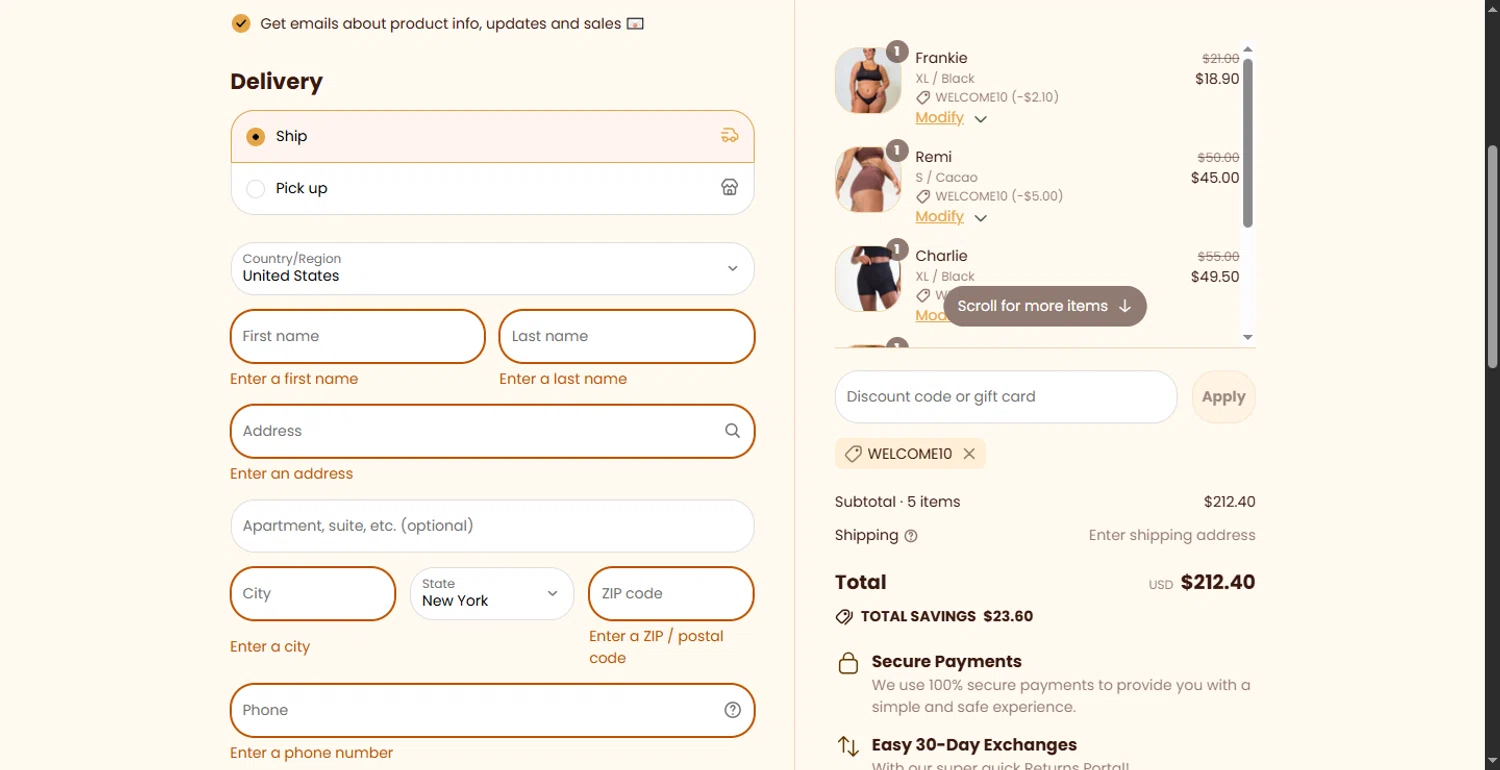Click the Discount code or gift card field
Image resolution: width=1500 pixels, height=770 pixels.
pyautogui.click(x=1006, y=397)
